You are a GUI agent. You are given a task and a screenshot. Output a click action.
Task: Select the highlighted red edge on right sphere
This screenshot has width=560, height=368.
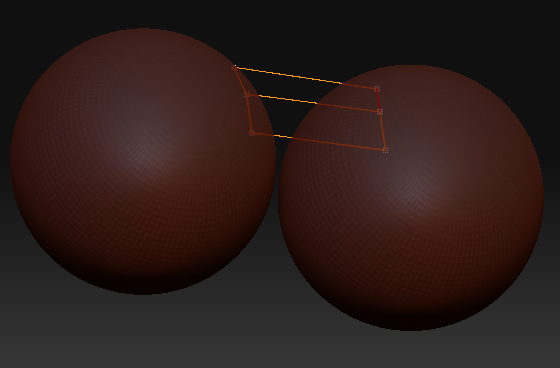[x=378, y=100]
